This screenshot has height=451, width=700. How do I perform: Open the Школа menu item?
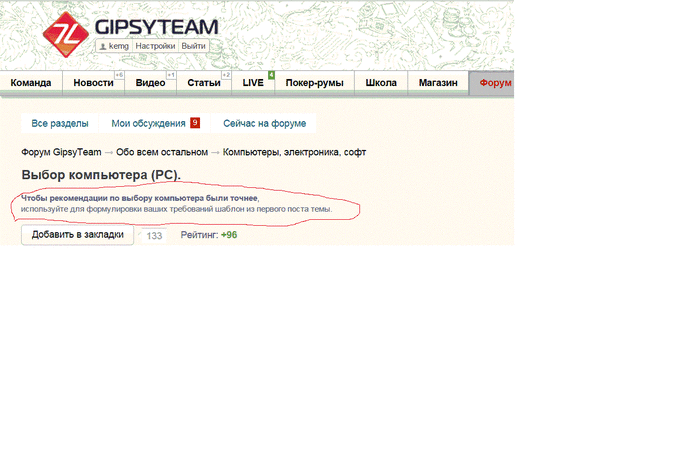(x=381, y=83)
